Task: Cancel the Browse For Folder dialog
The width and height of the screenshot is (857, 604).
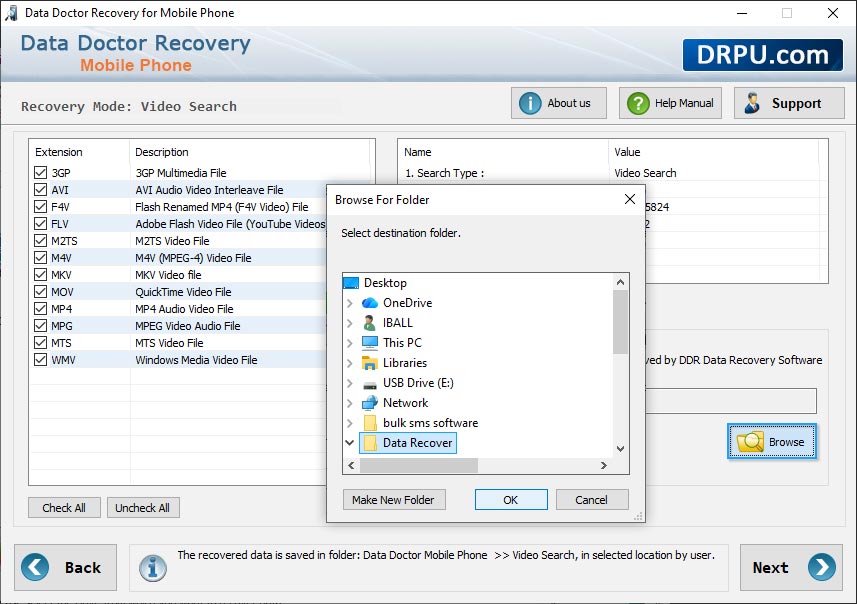Action: [x=591, y=500]
